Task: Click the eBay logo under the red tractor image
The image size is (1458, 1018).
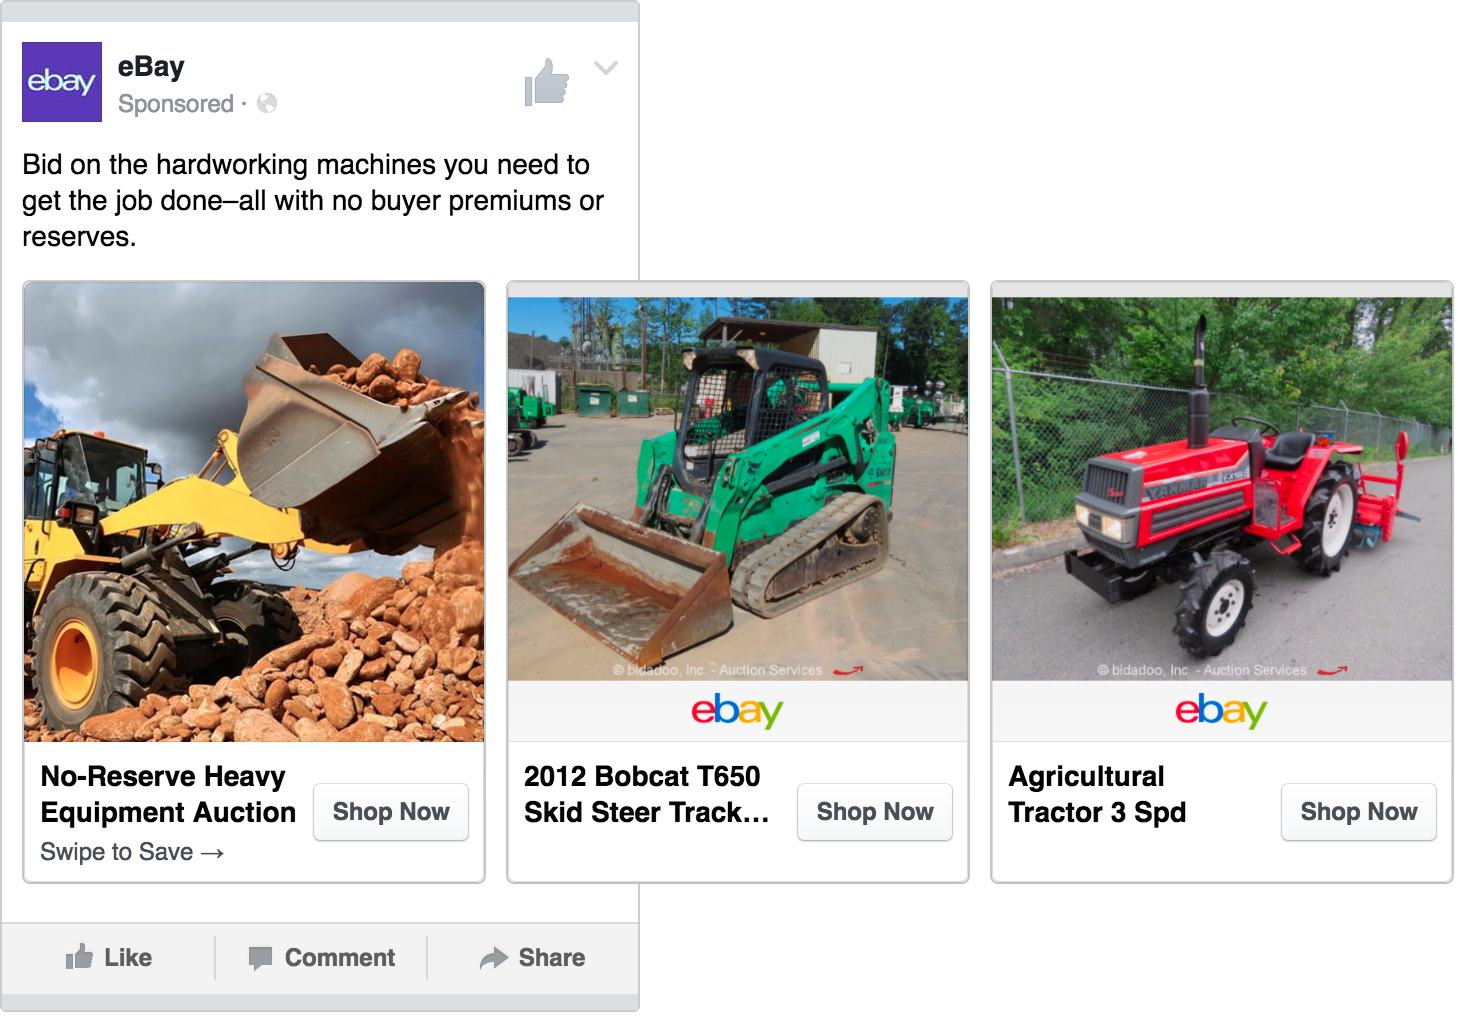Action: click(x=1221, y=712)
